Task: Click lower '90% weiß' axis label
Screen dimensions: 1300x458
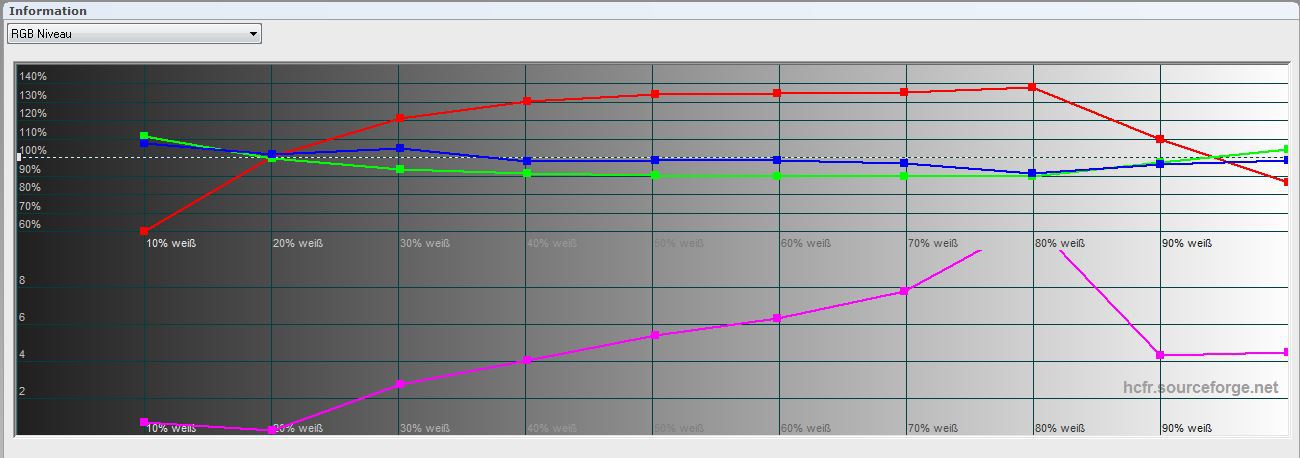Action: 1187,428
